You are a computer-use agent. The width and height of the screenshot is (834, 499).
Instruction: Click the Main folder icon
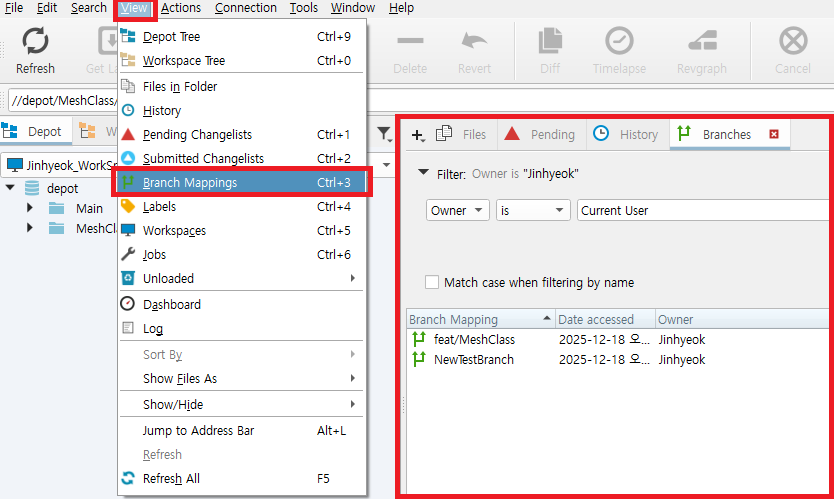(x=56, y=209)
